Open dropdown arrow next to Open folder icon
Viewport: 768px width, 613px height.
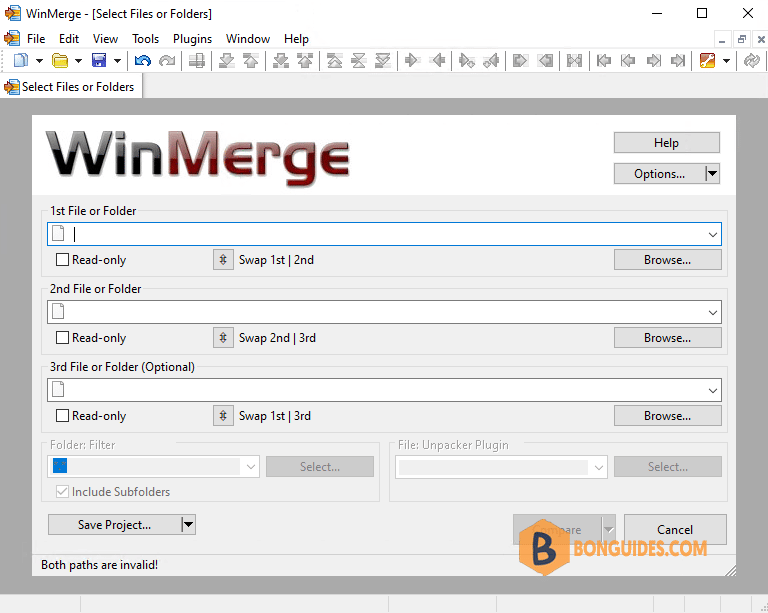tap(78, 61)
